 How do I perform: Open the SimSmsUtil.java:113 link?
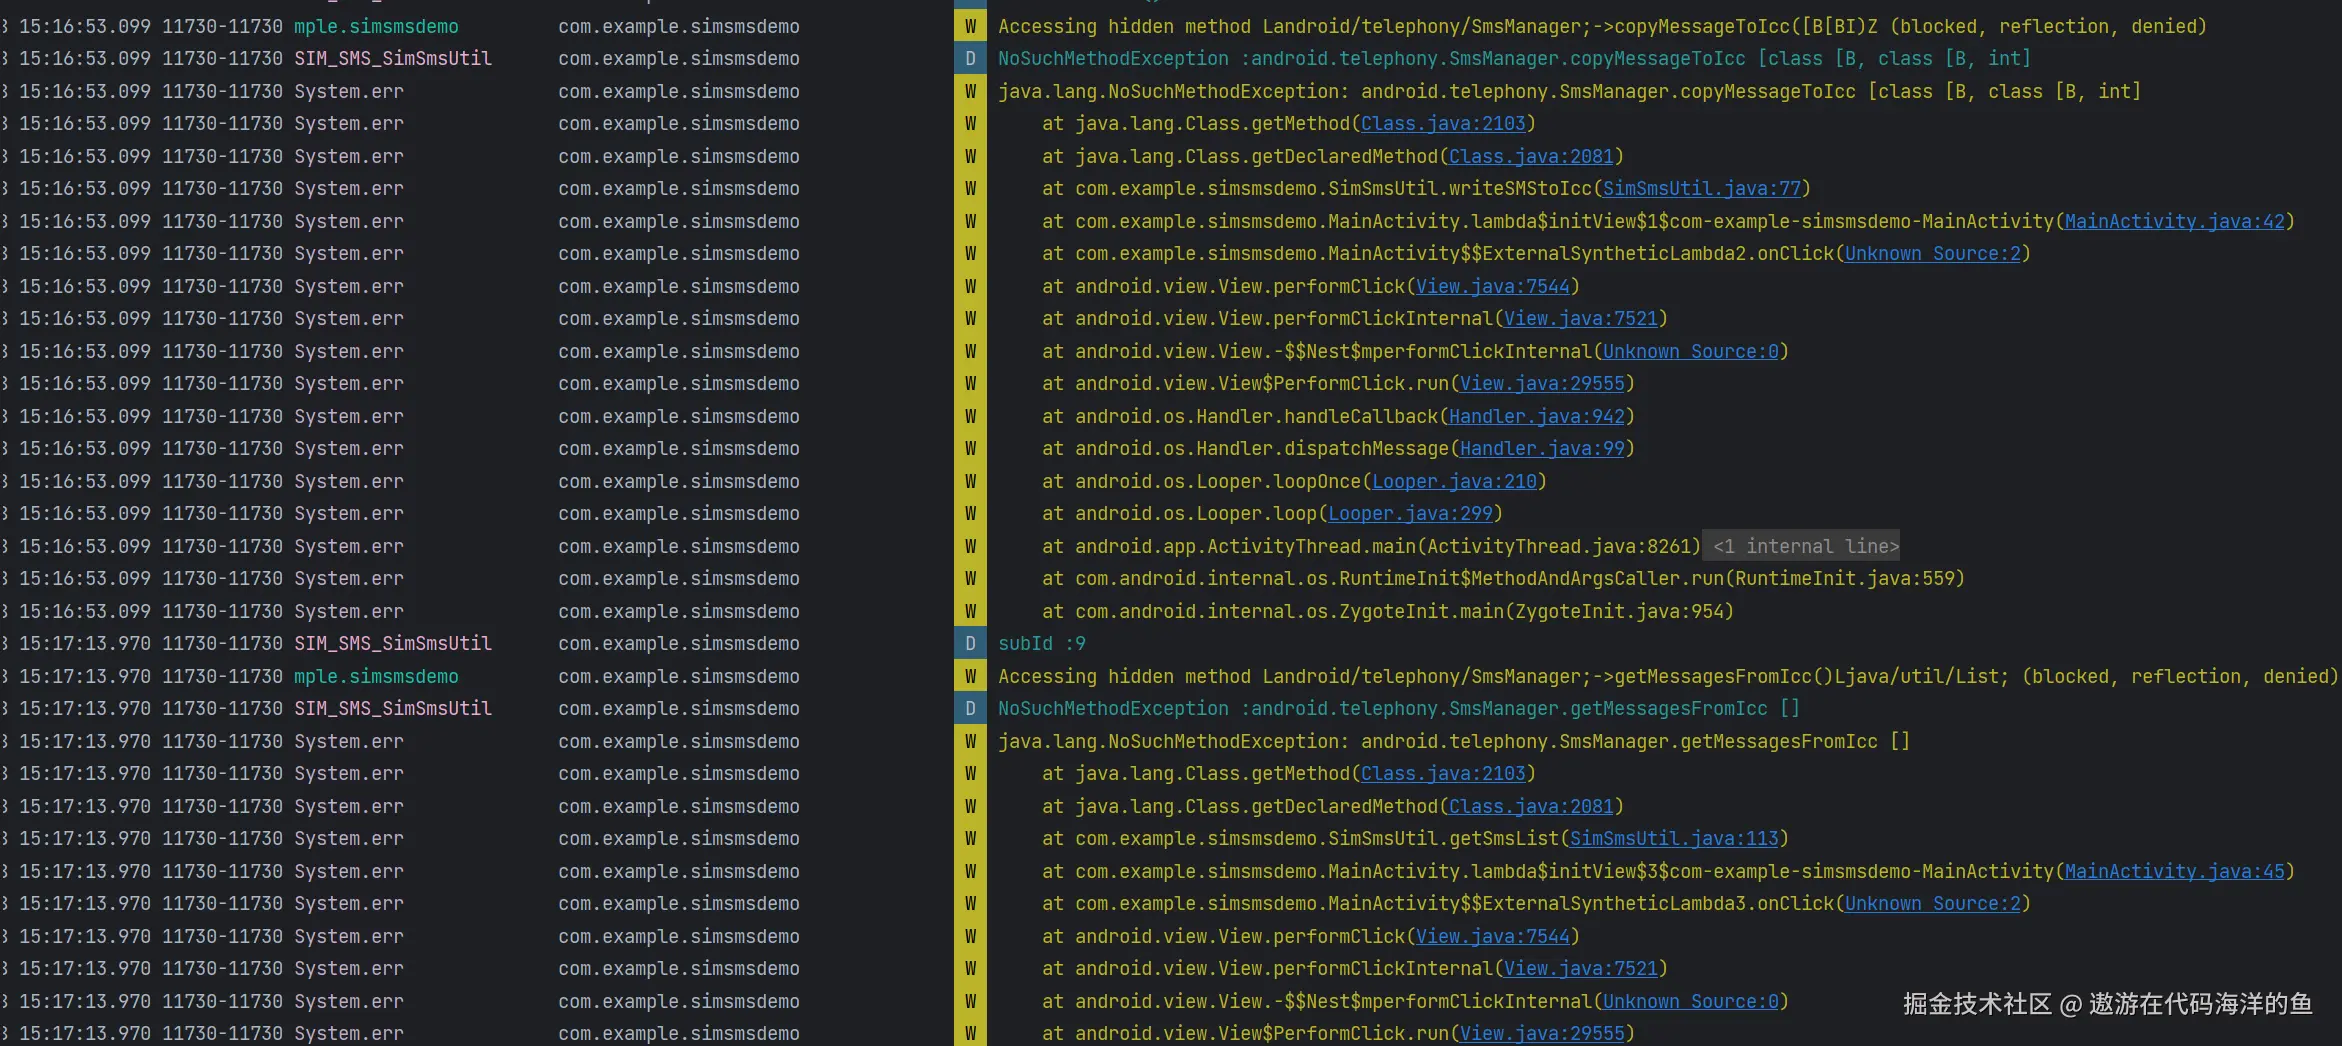pyautogui.click(x=1674, y=838)
